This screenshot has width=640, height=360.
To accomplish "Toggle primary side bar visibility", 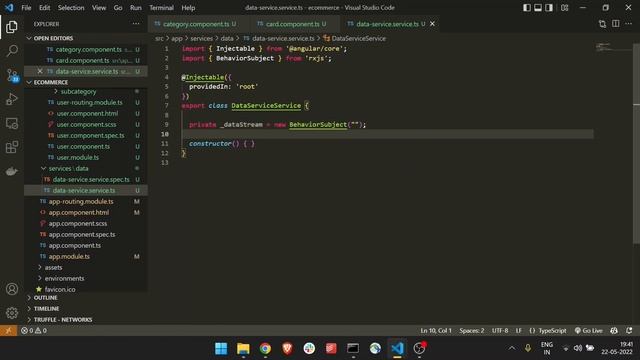I will 527,8.
